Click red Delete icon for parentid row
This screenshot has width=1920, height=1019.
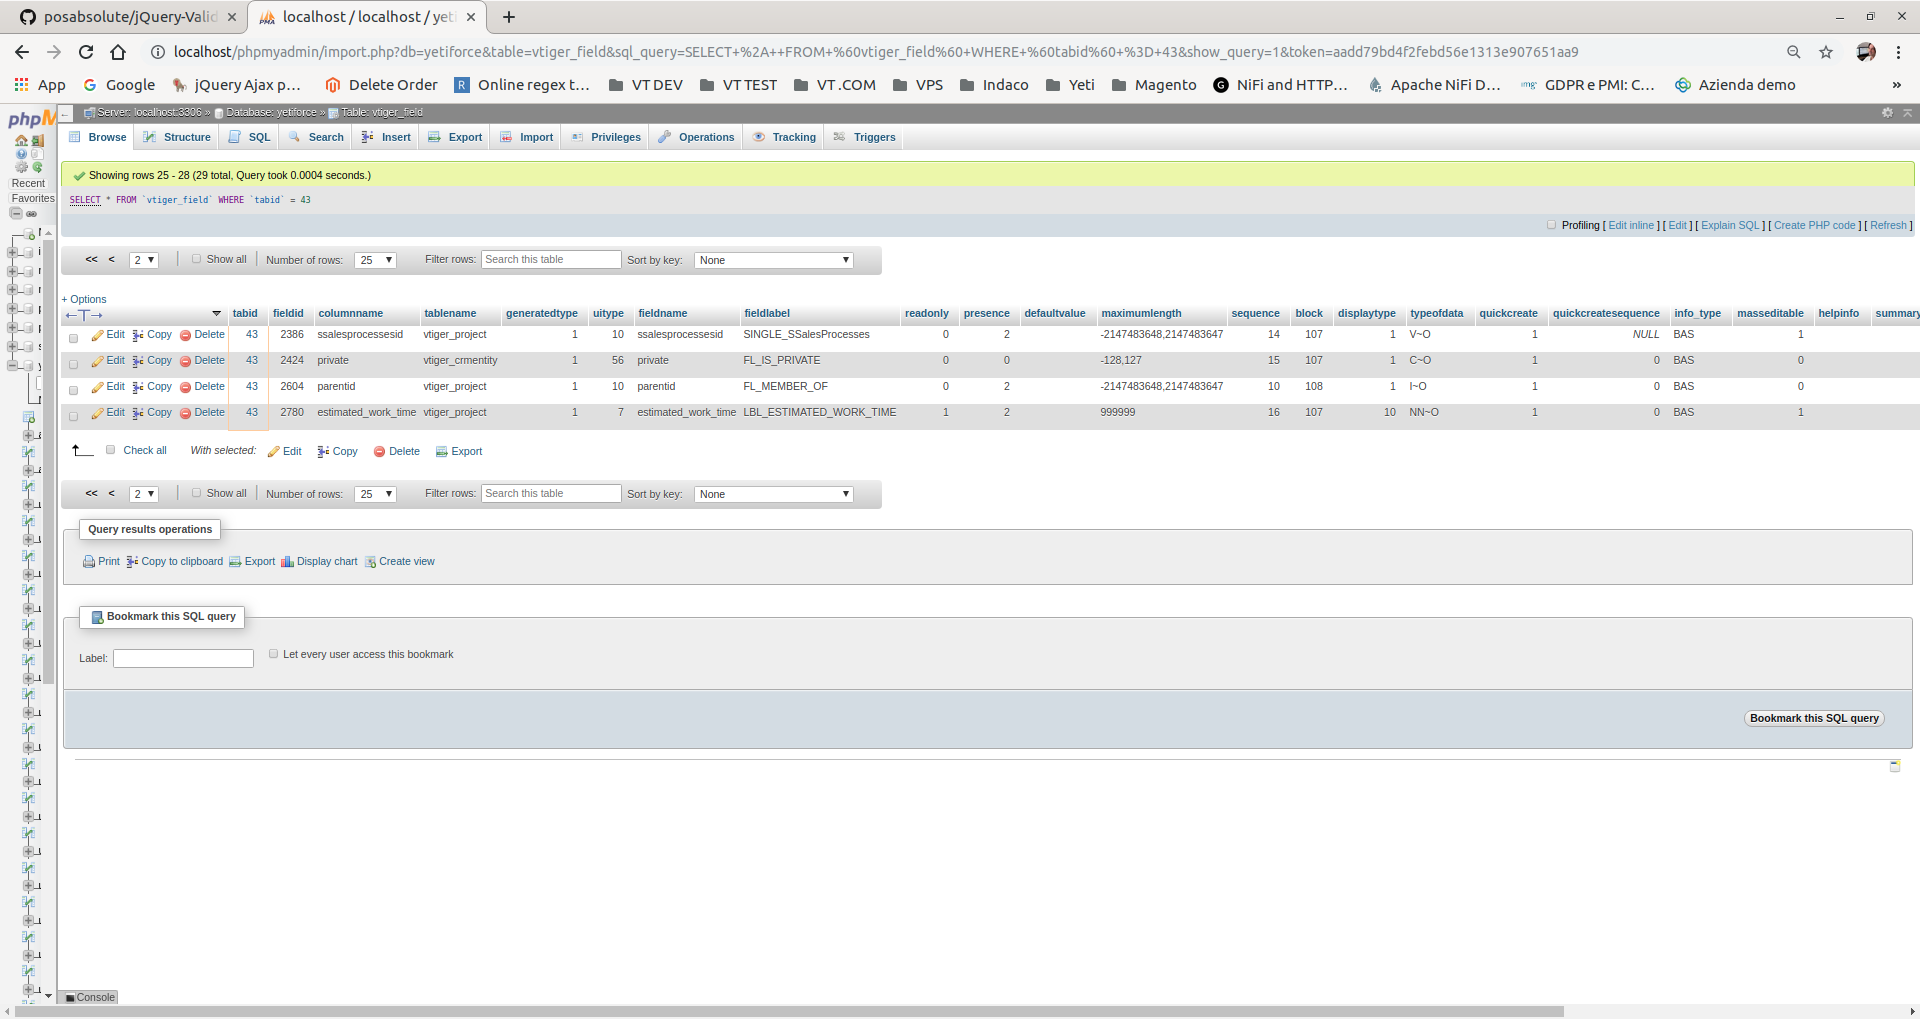[185, 388]
